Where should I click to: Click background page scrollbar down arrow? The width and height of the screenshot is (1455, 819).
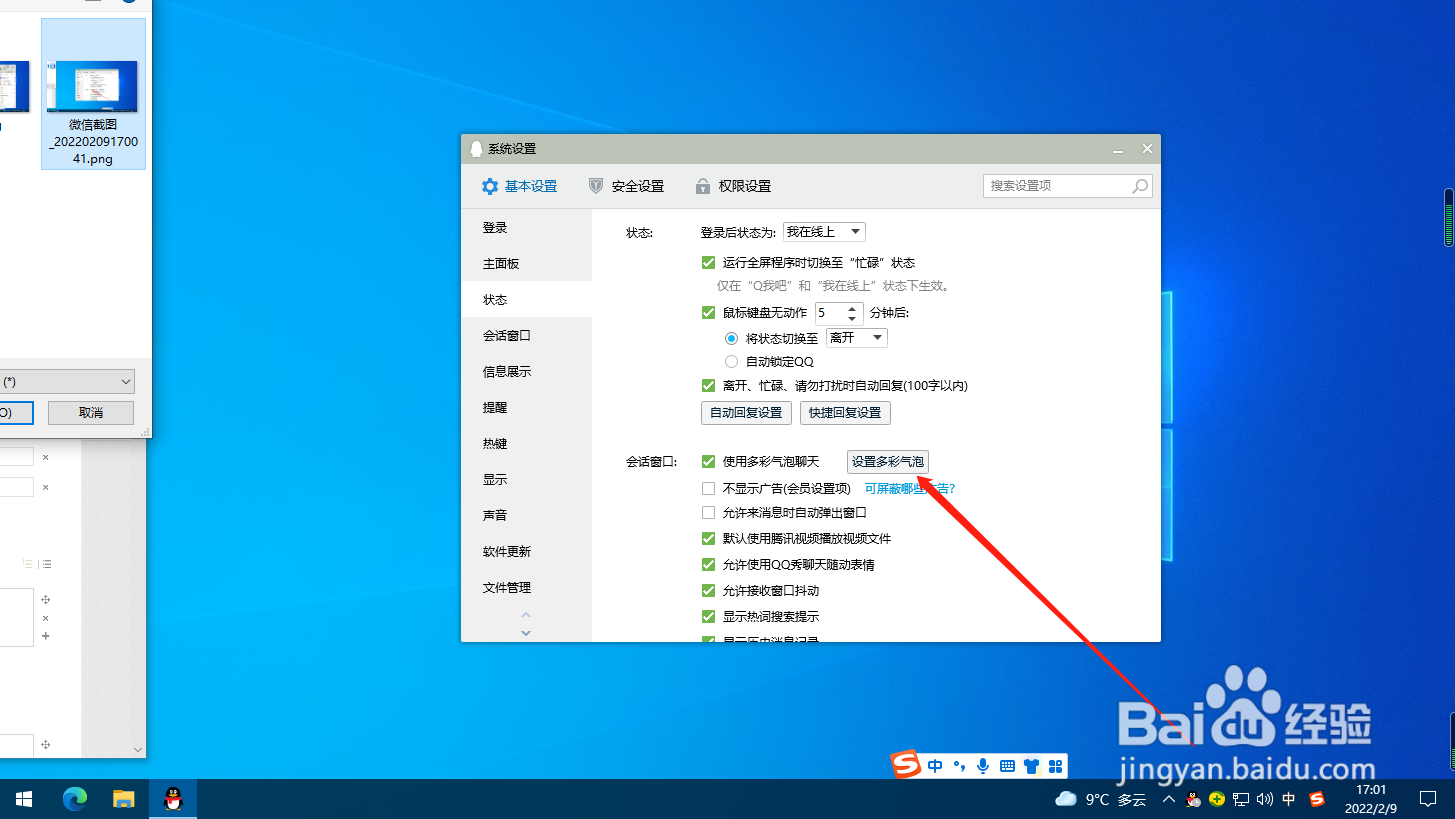coord(138,748)
